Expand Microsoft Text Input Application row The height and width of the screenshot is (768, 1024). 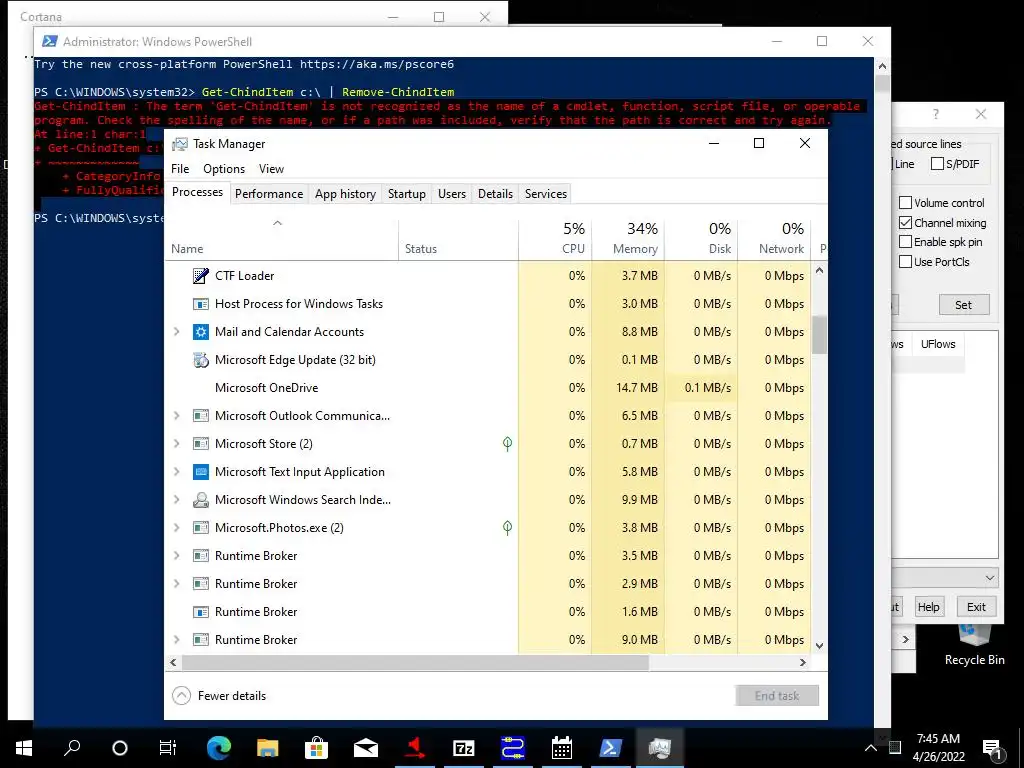[176, 472]
